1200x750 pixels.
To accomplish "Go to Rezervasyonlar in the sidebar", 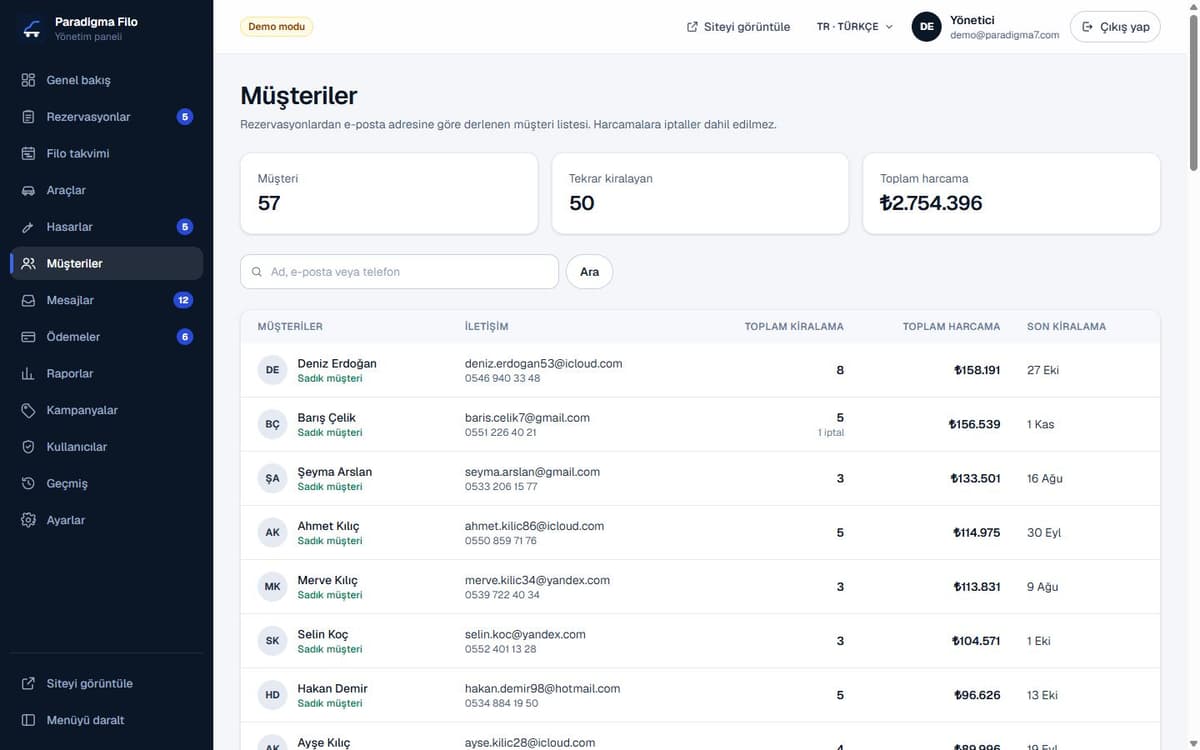I will [107, 117].
